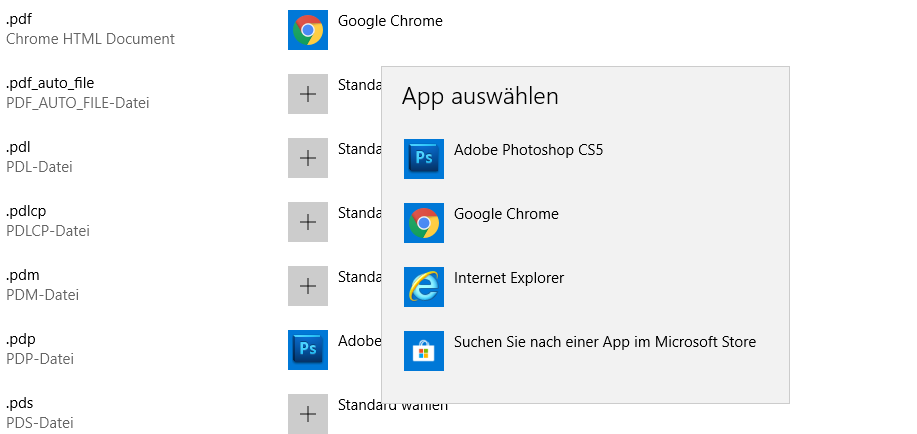Pick Internet Explorer as the app
The width and height of the screenshot is (917, 434).
click(509, 279)
